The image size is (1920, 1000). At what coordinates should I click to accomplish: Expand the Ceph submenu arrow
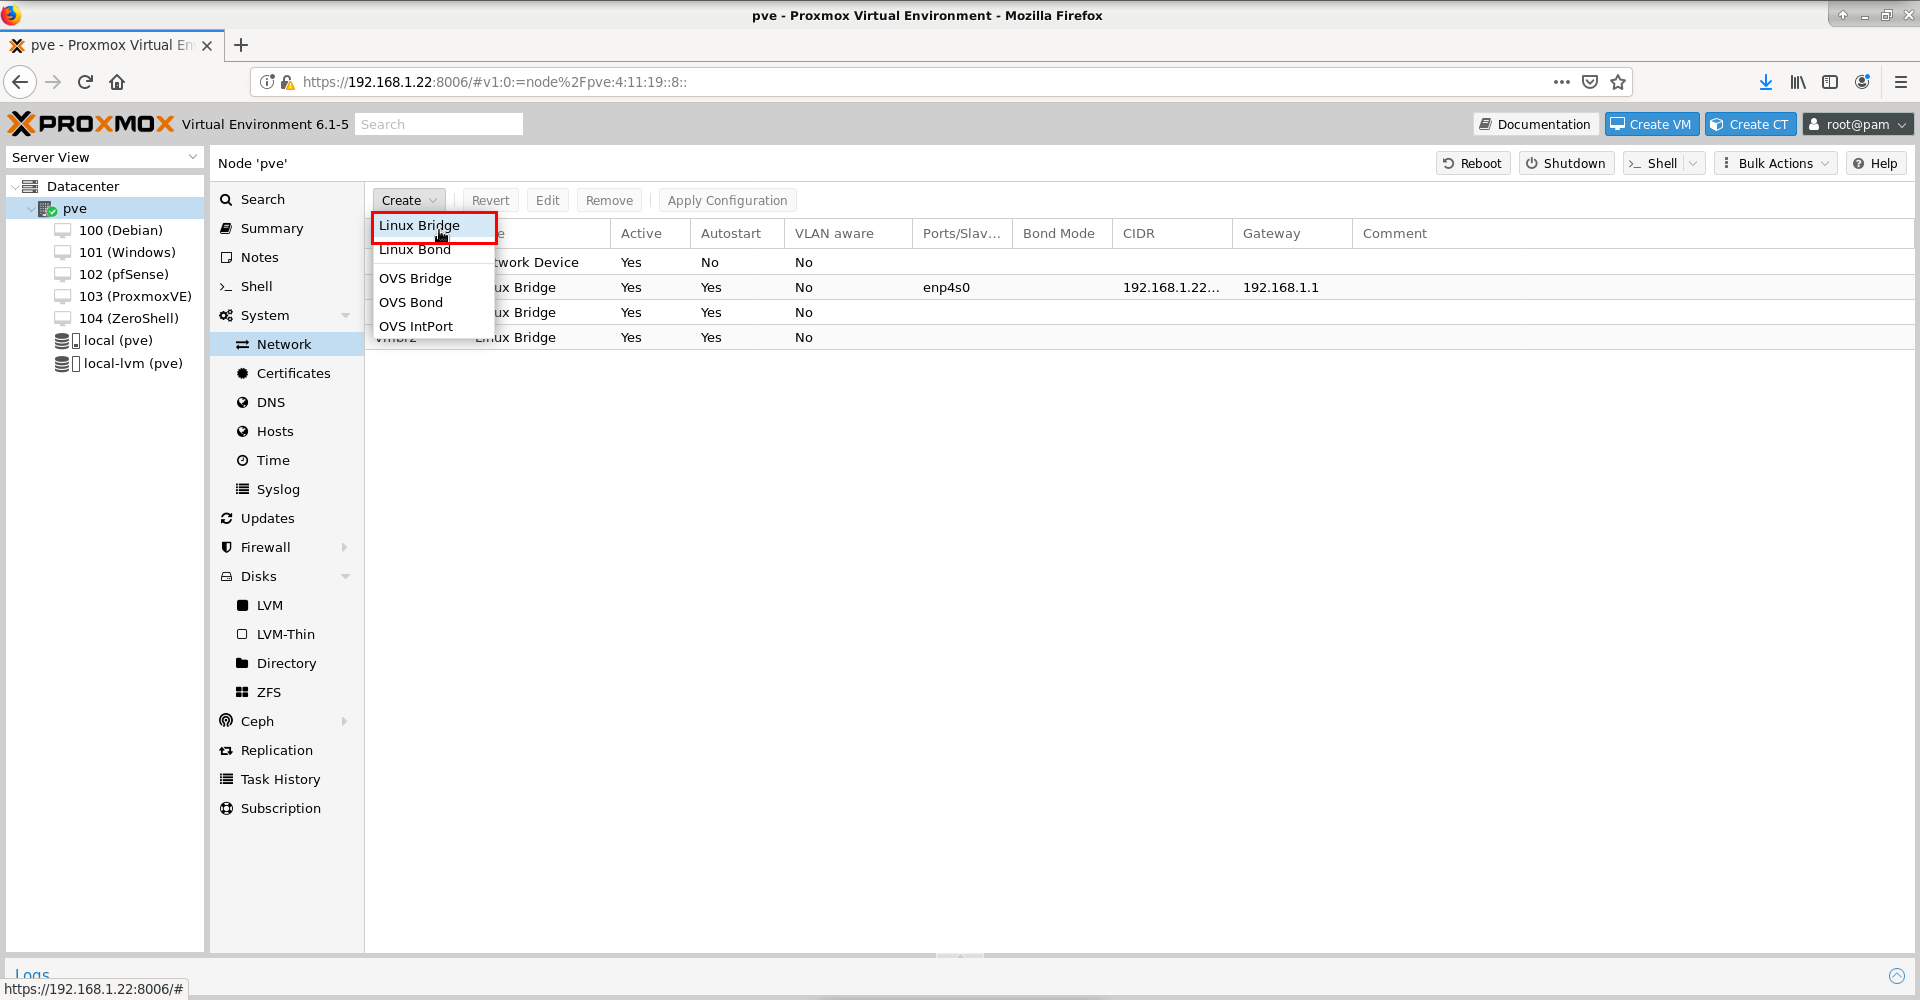345,722
